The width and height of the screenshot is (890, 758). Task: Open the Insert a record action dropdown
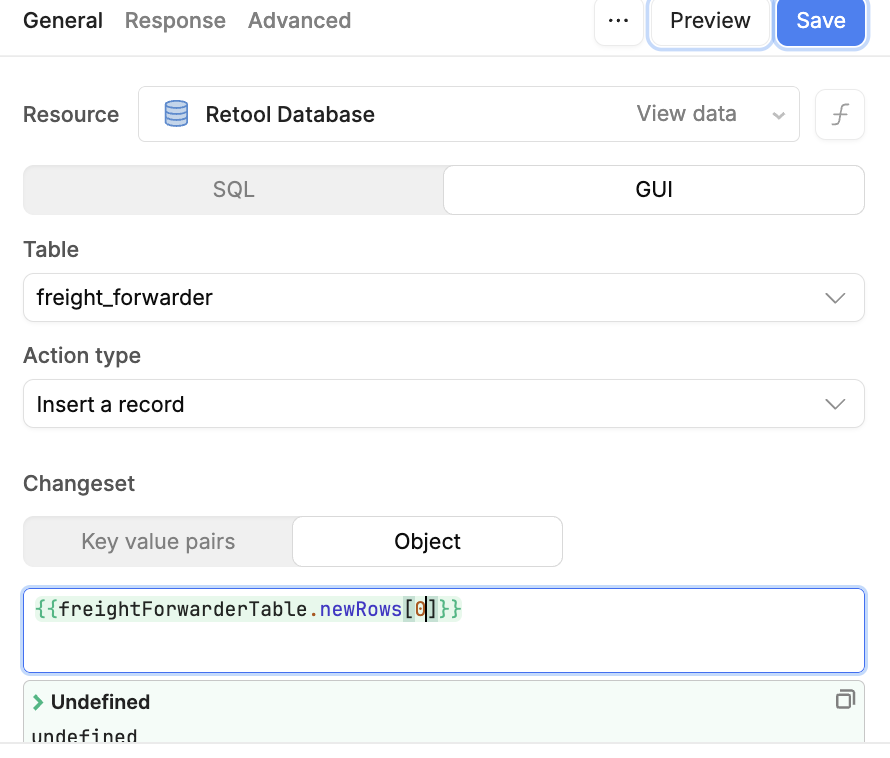point(444,404)
